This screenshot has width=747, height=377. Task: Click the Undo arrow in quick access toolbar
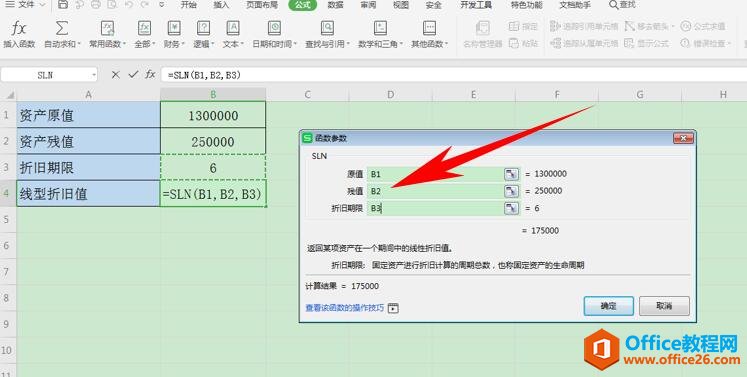128,5
